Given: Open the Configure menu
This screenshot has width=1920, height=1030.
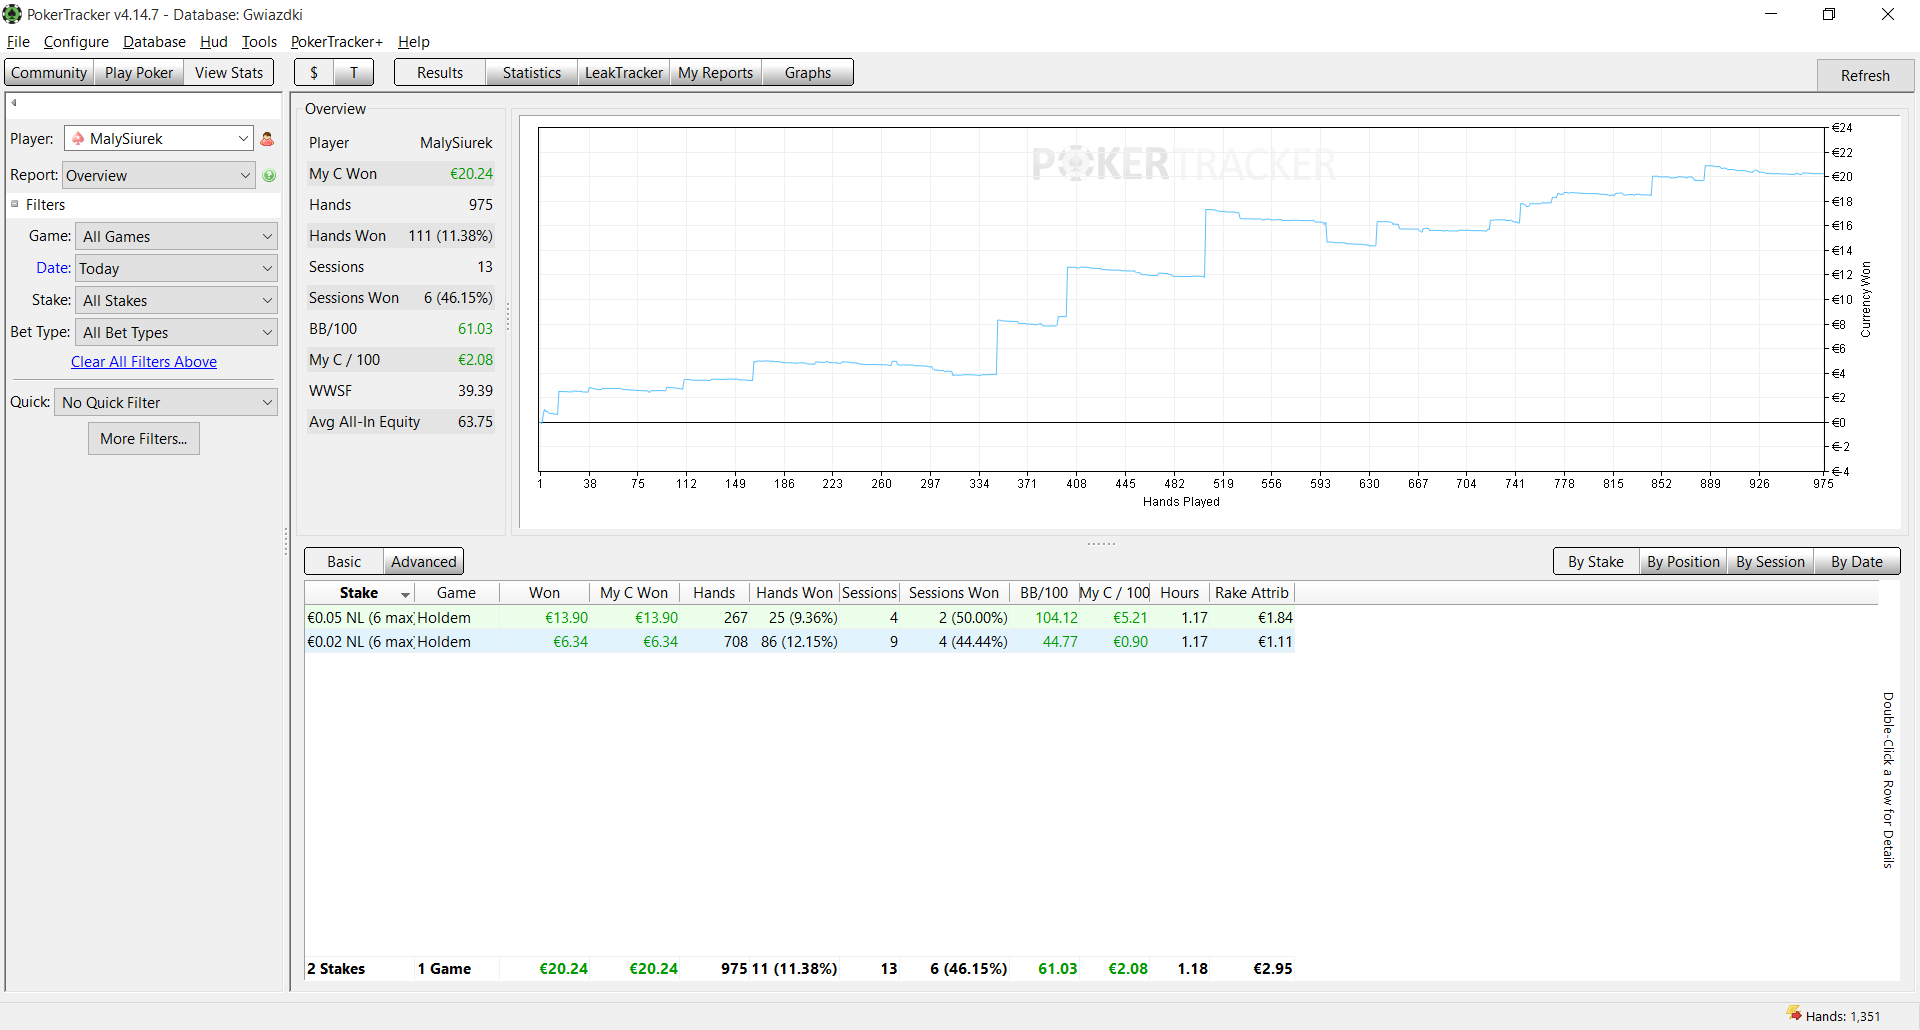Looking at the screenshot, I should click(76, 42).
